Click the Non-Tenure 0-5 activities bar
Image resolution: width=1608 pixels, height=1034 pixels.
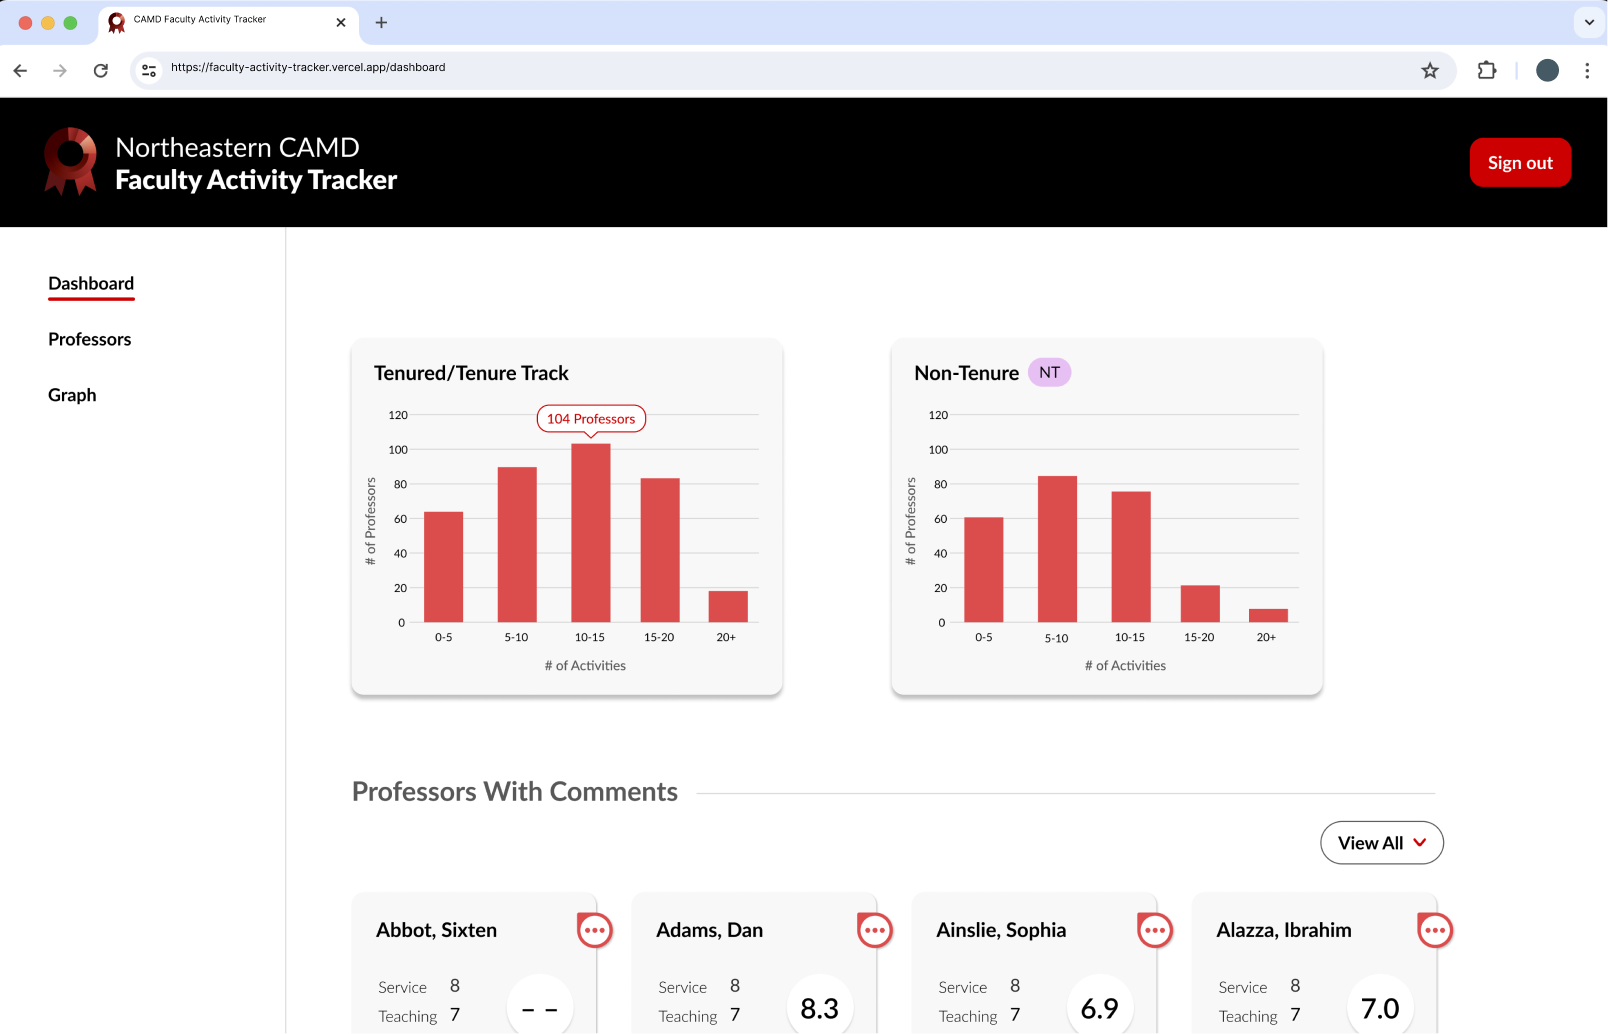point(983,570)
